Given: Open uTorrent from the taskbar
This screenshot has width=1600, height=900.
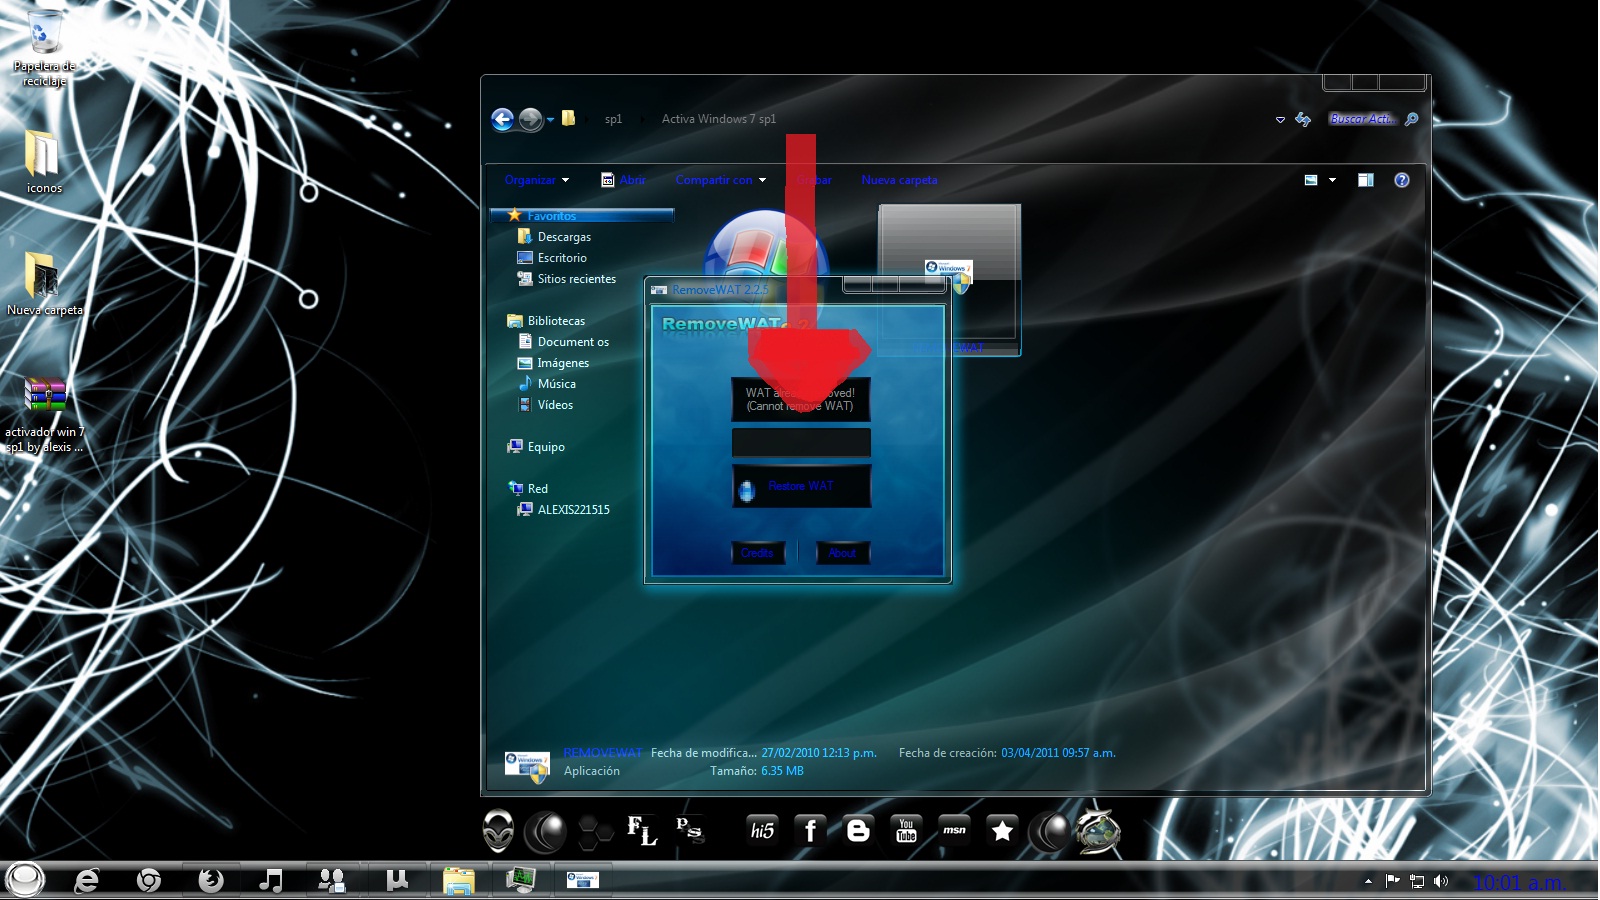Looking at the screenshot, I should pyautogui.click(x=397, y=880).
